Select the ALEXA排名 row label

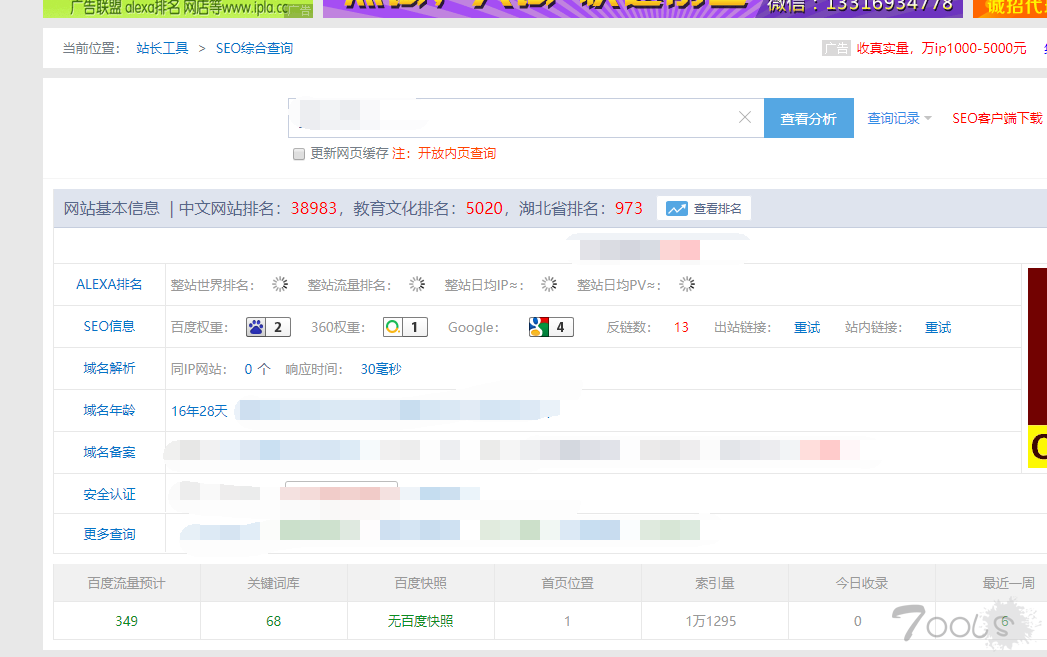point(109,285)
